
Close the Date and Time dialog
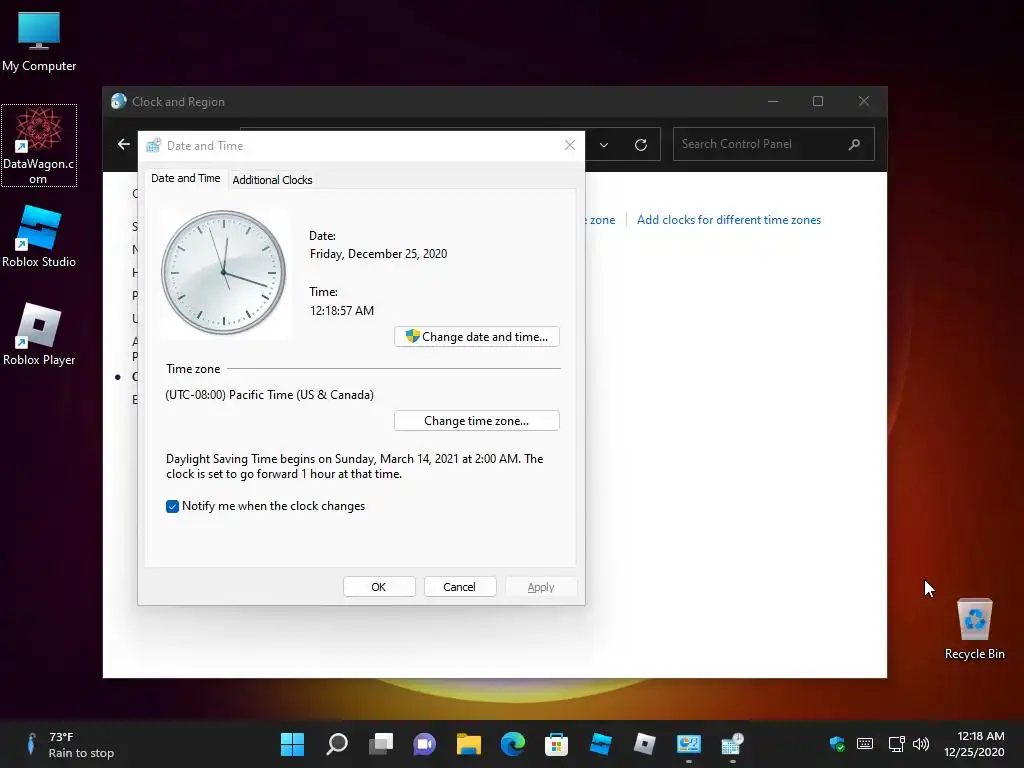569,145
